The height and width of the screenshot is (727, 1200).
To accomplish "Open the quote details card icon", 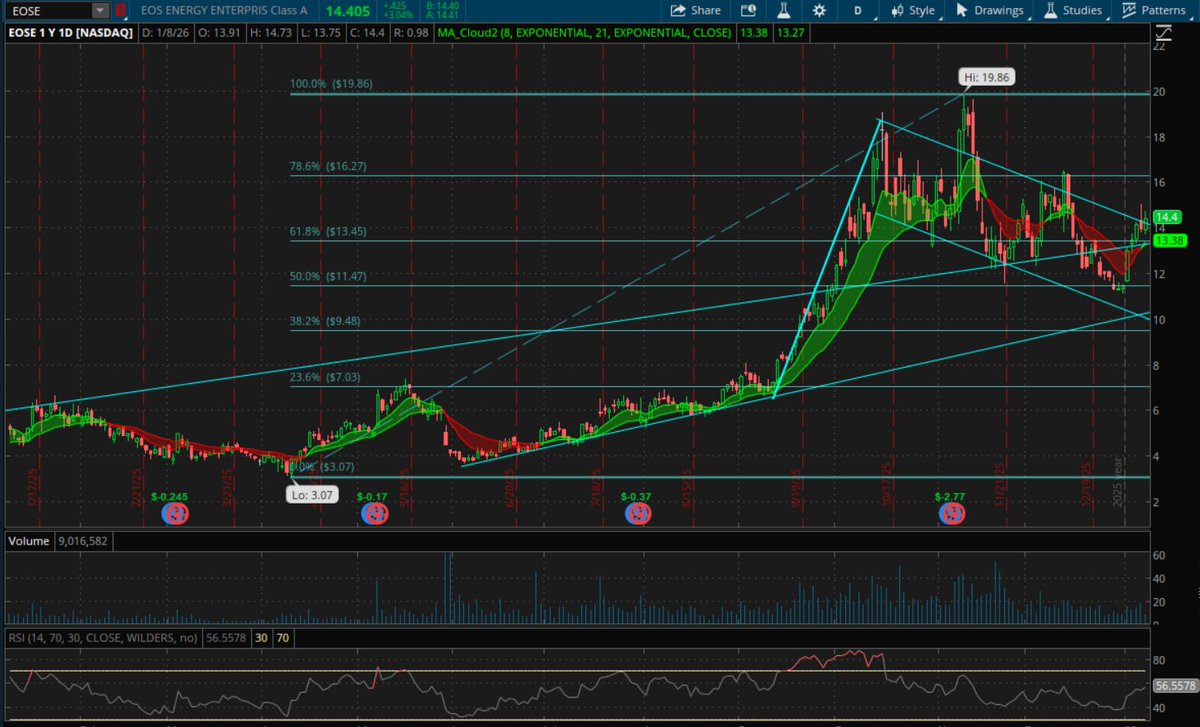I will [x=748, y=10].
